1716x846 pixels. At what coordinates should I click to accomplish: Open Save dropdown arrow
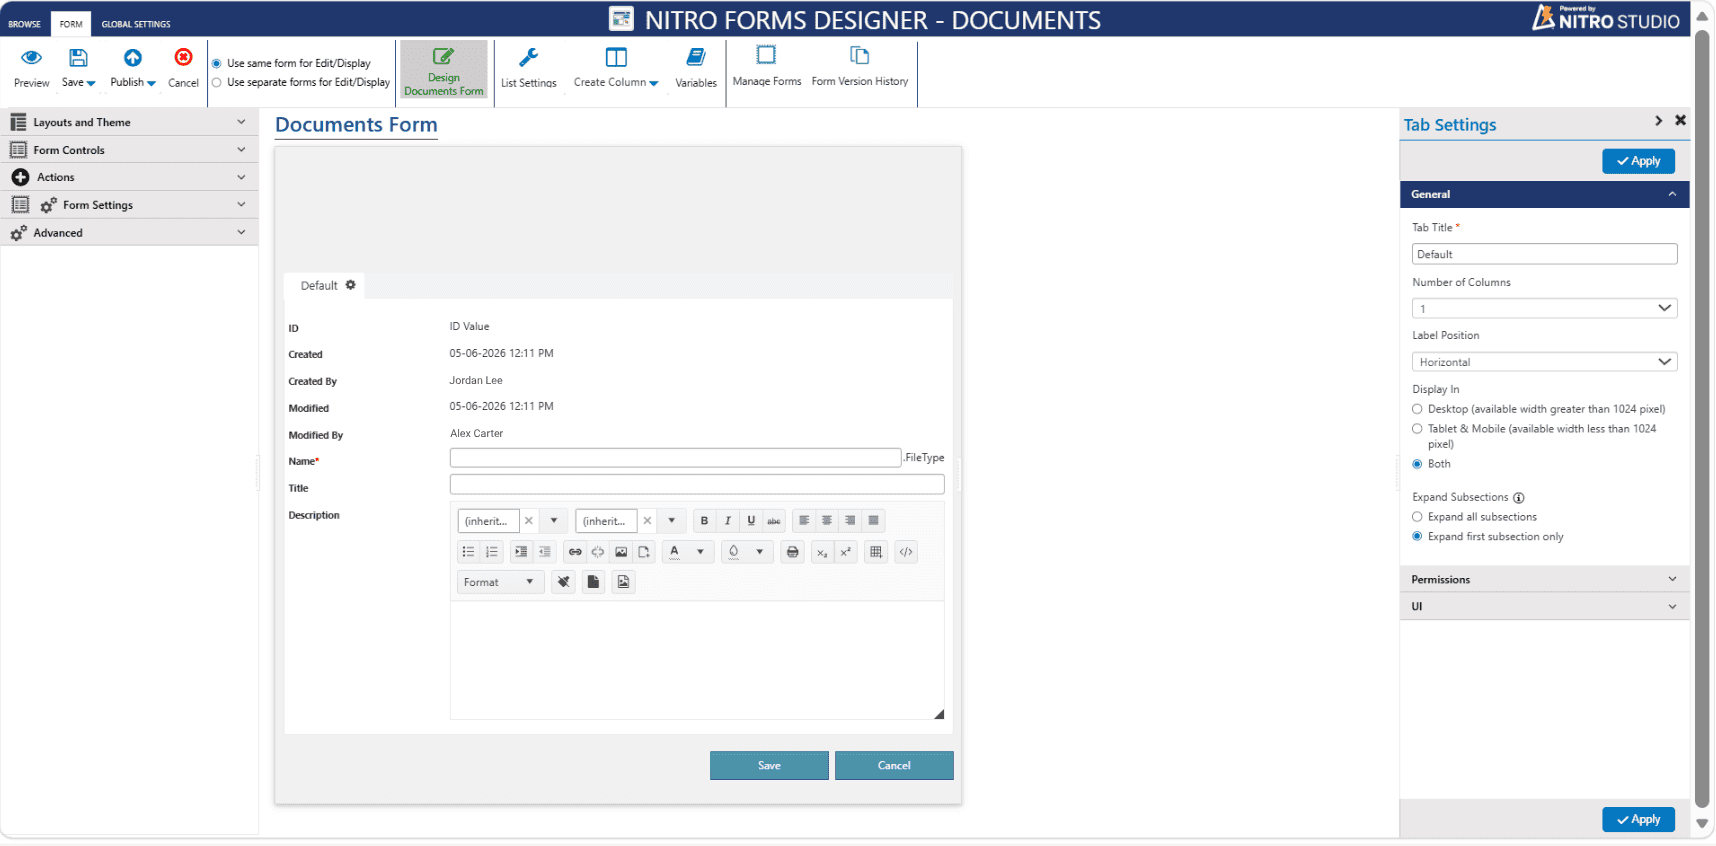tap(91, 83)
